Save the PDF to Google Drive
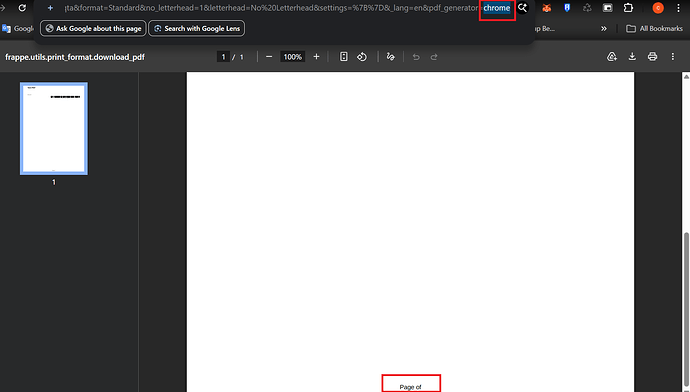Image resolution: width=690 pixels, height=392 pixels. coord(612,57)
